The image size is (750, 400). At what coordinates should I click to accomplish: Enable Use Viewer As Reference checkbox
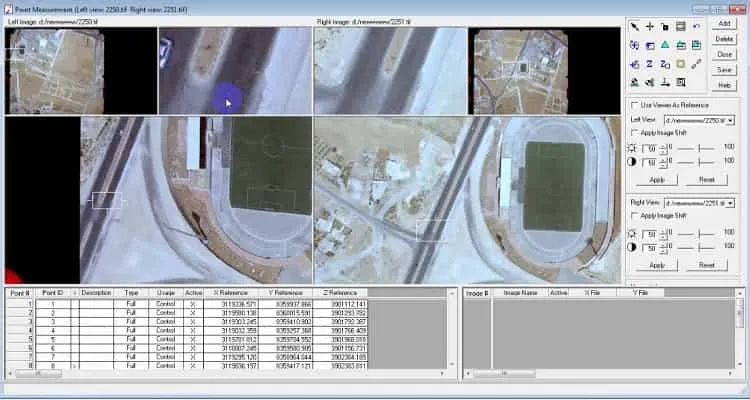635,105
